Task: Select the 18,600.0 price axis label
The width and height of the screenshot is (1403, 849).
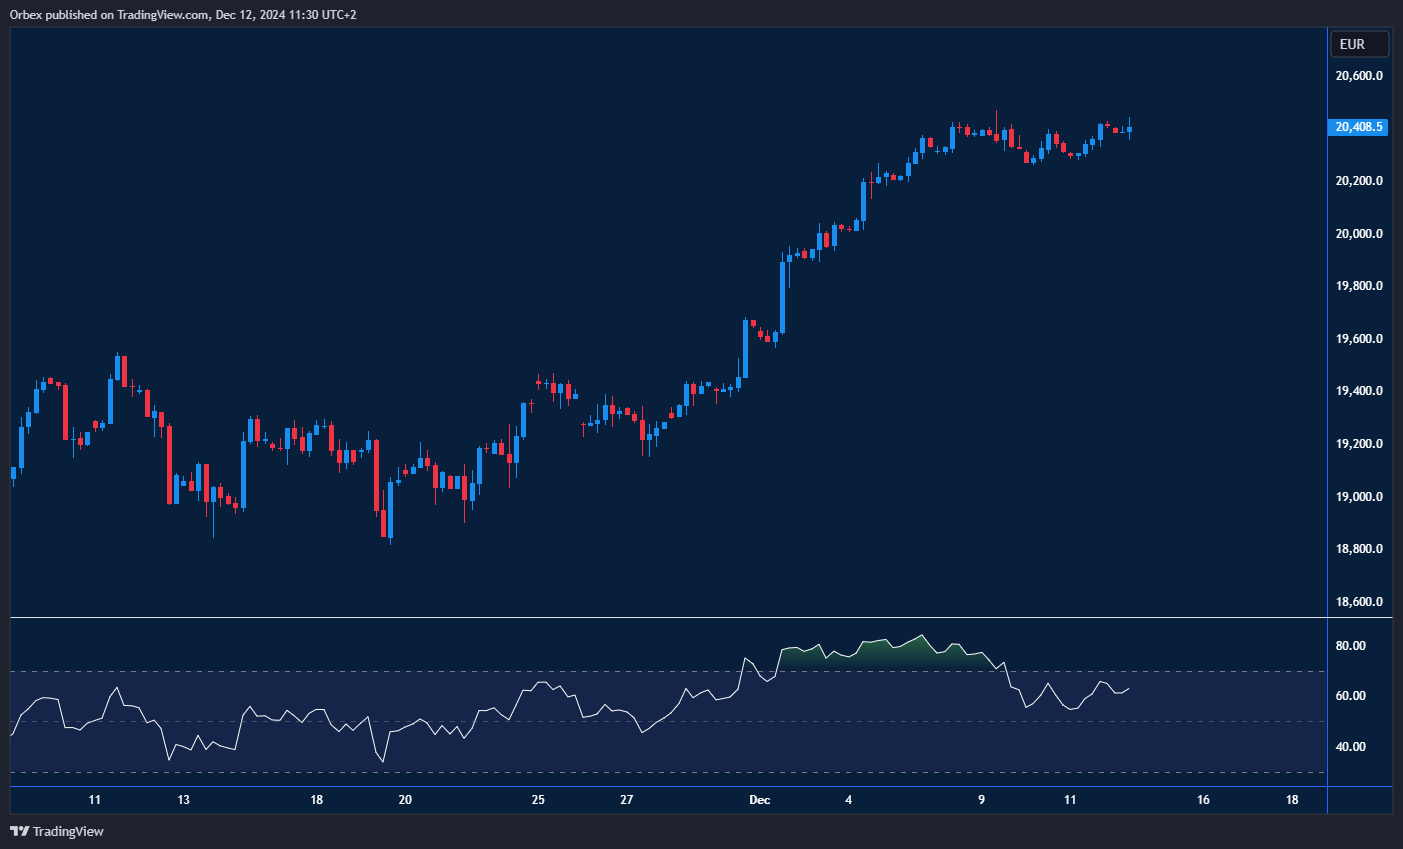Action: (1359, 602)
